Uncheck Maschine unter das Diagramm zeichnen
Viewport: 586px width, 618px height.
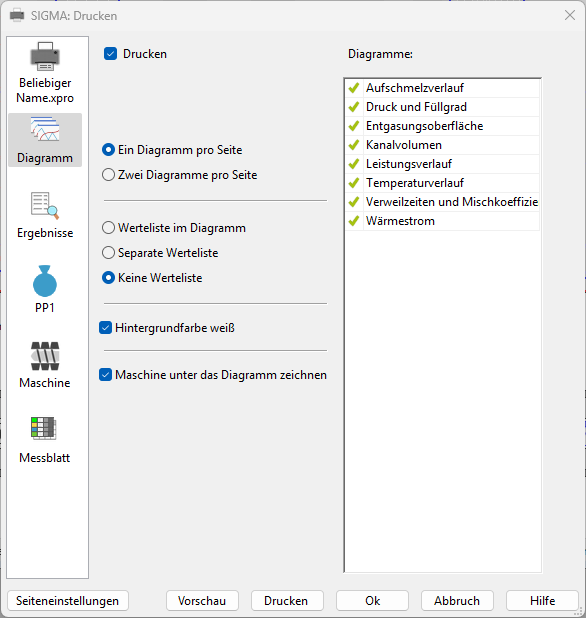click(105, 374)
